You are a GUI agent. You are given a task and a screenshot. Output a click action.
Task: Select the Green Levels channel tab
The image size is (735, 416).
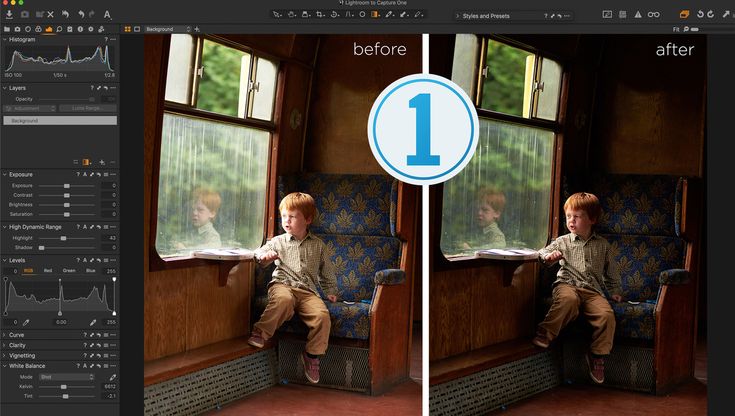[69, 271]
